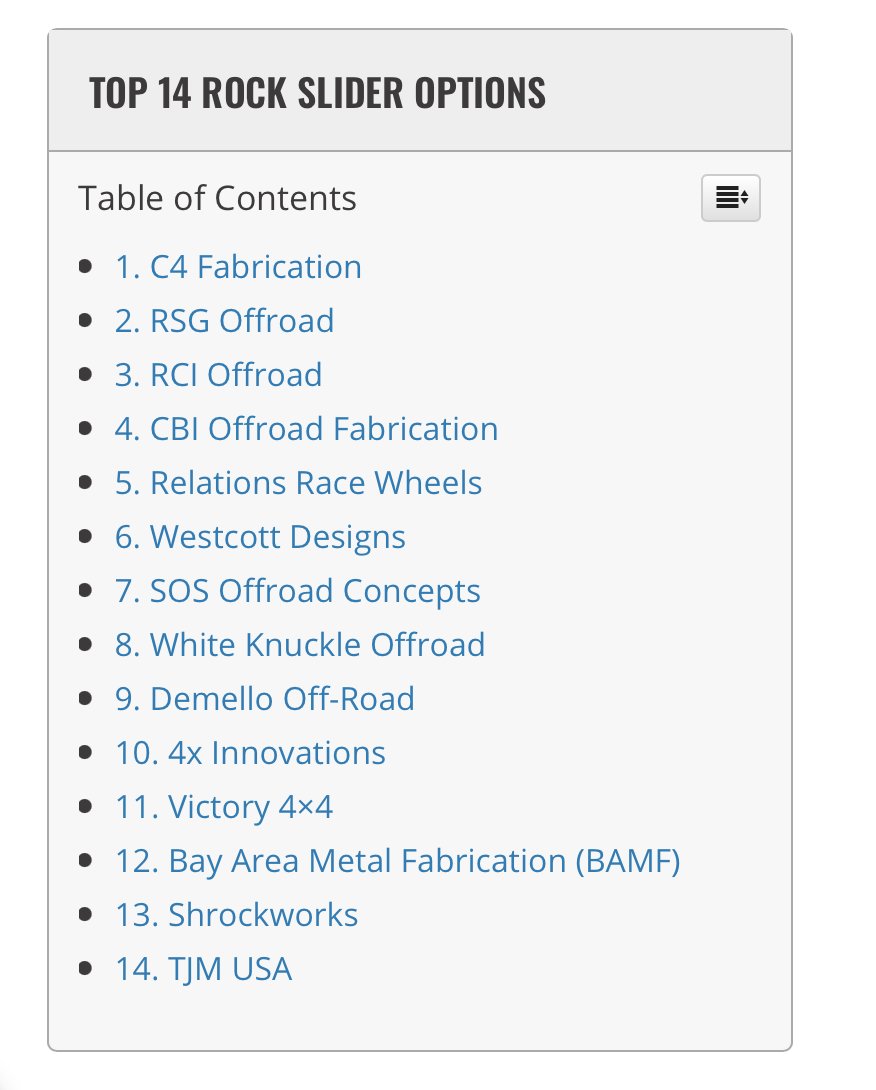The height and width of the screenshot is (1090, 876).
Task: Open Bay Area Metal Fabrication (BAMF) link
Action: click(x=398, y=861)
